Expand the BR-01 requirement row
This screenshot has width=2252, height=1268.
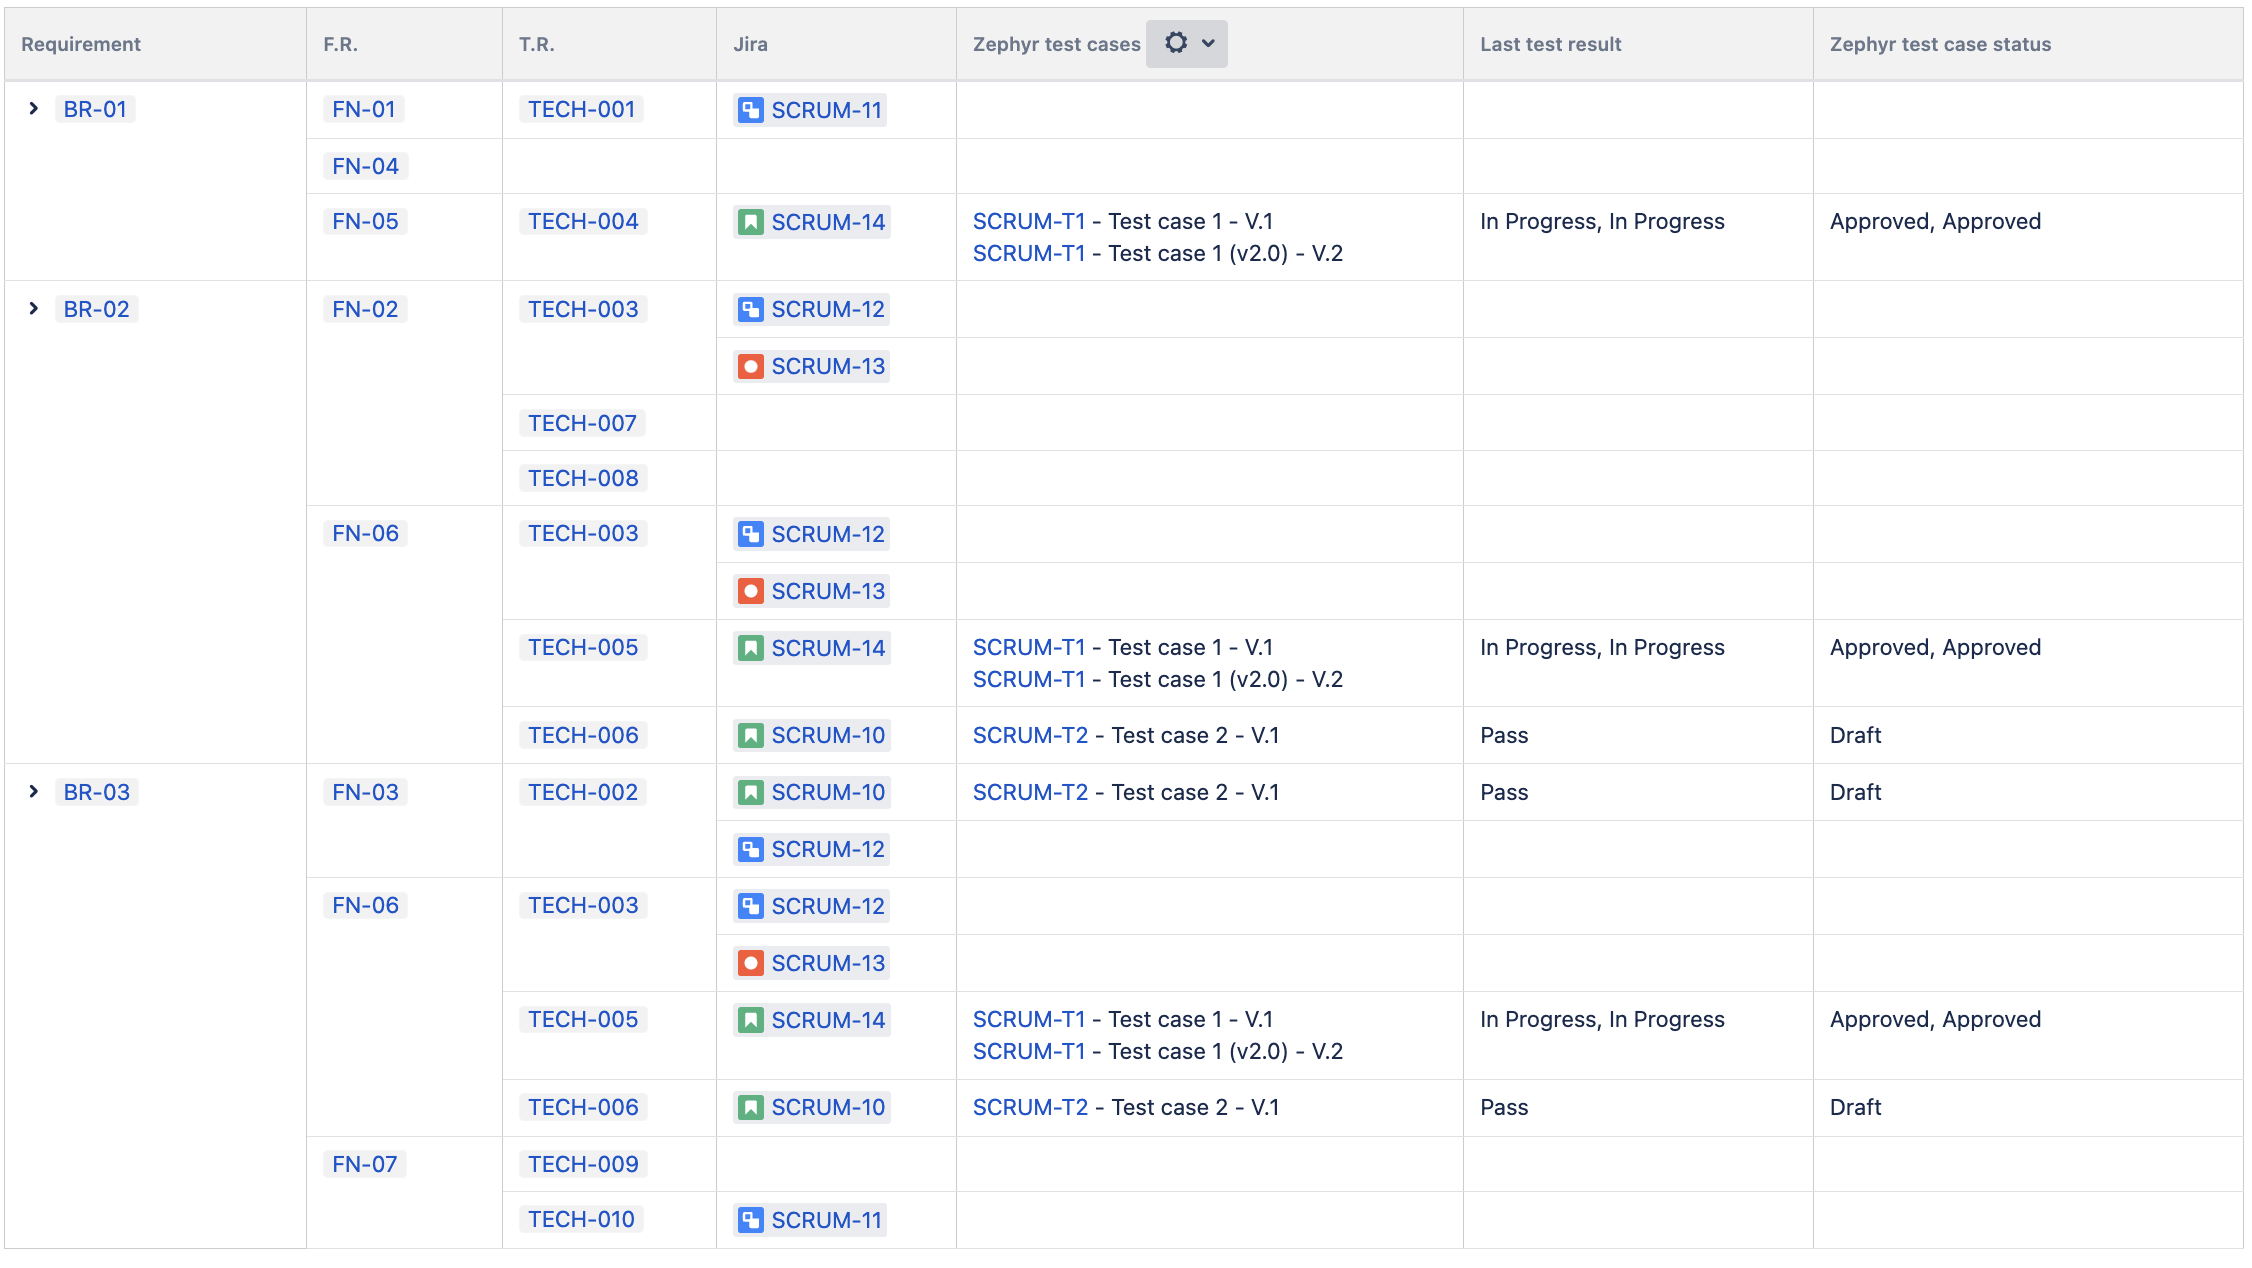point(34,108)
